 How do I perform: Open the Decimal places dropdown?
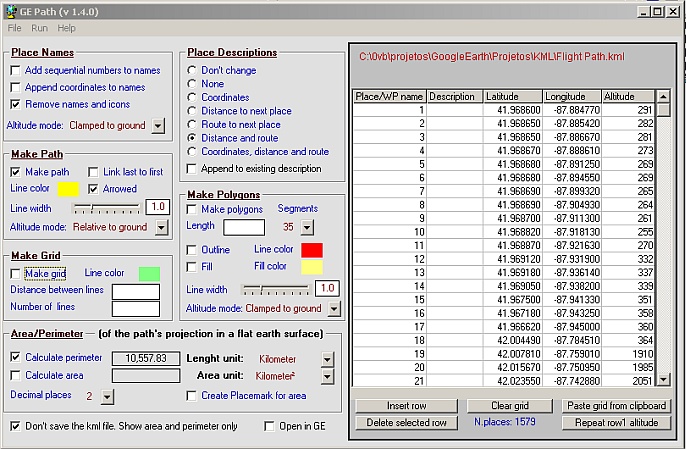point(107,396)
